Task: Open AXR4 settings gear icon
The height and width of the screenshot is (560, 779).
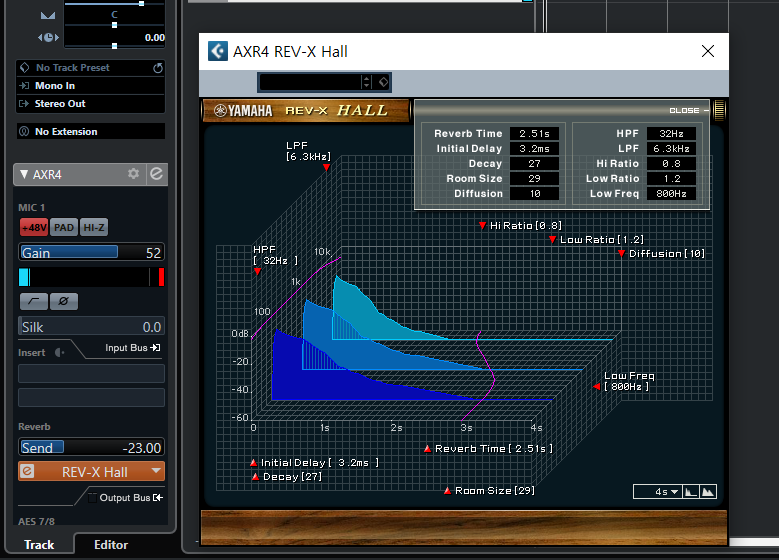Action: (133, 174)
